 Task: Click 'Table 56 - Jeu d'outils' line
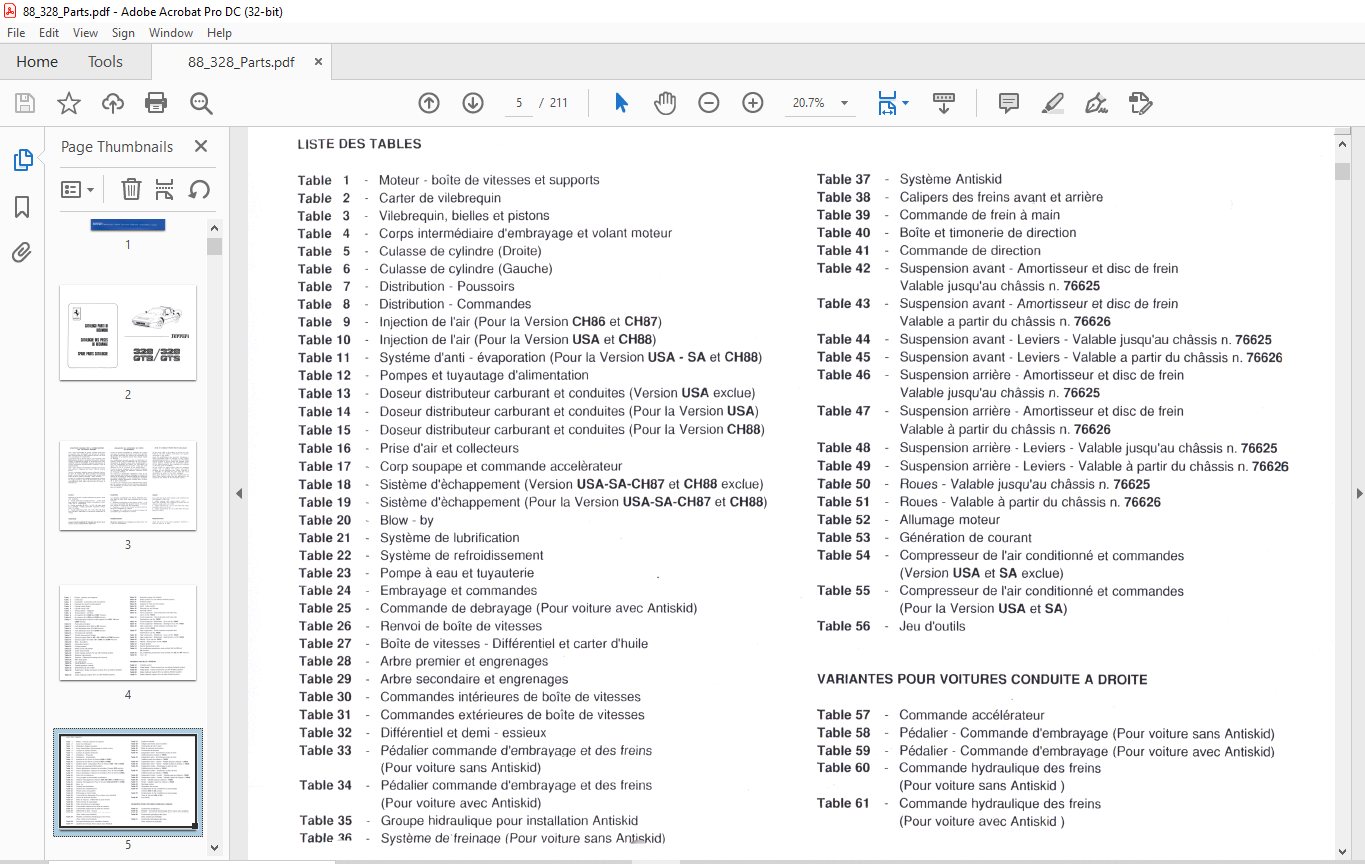[x=891, y=626]
